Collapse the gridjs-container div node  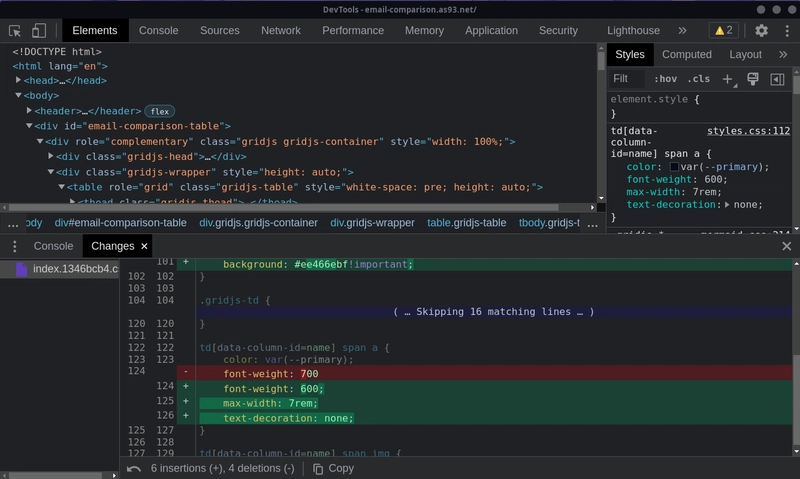pyautogui.click(x=40, y=141)
